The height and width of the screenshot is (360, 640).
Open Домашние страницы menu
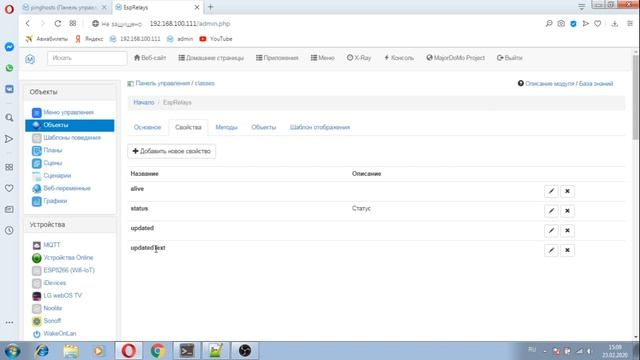pyautogui.click(x=211, y=58)
